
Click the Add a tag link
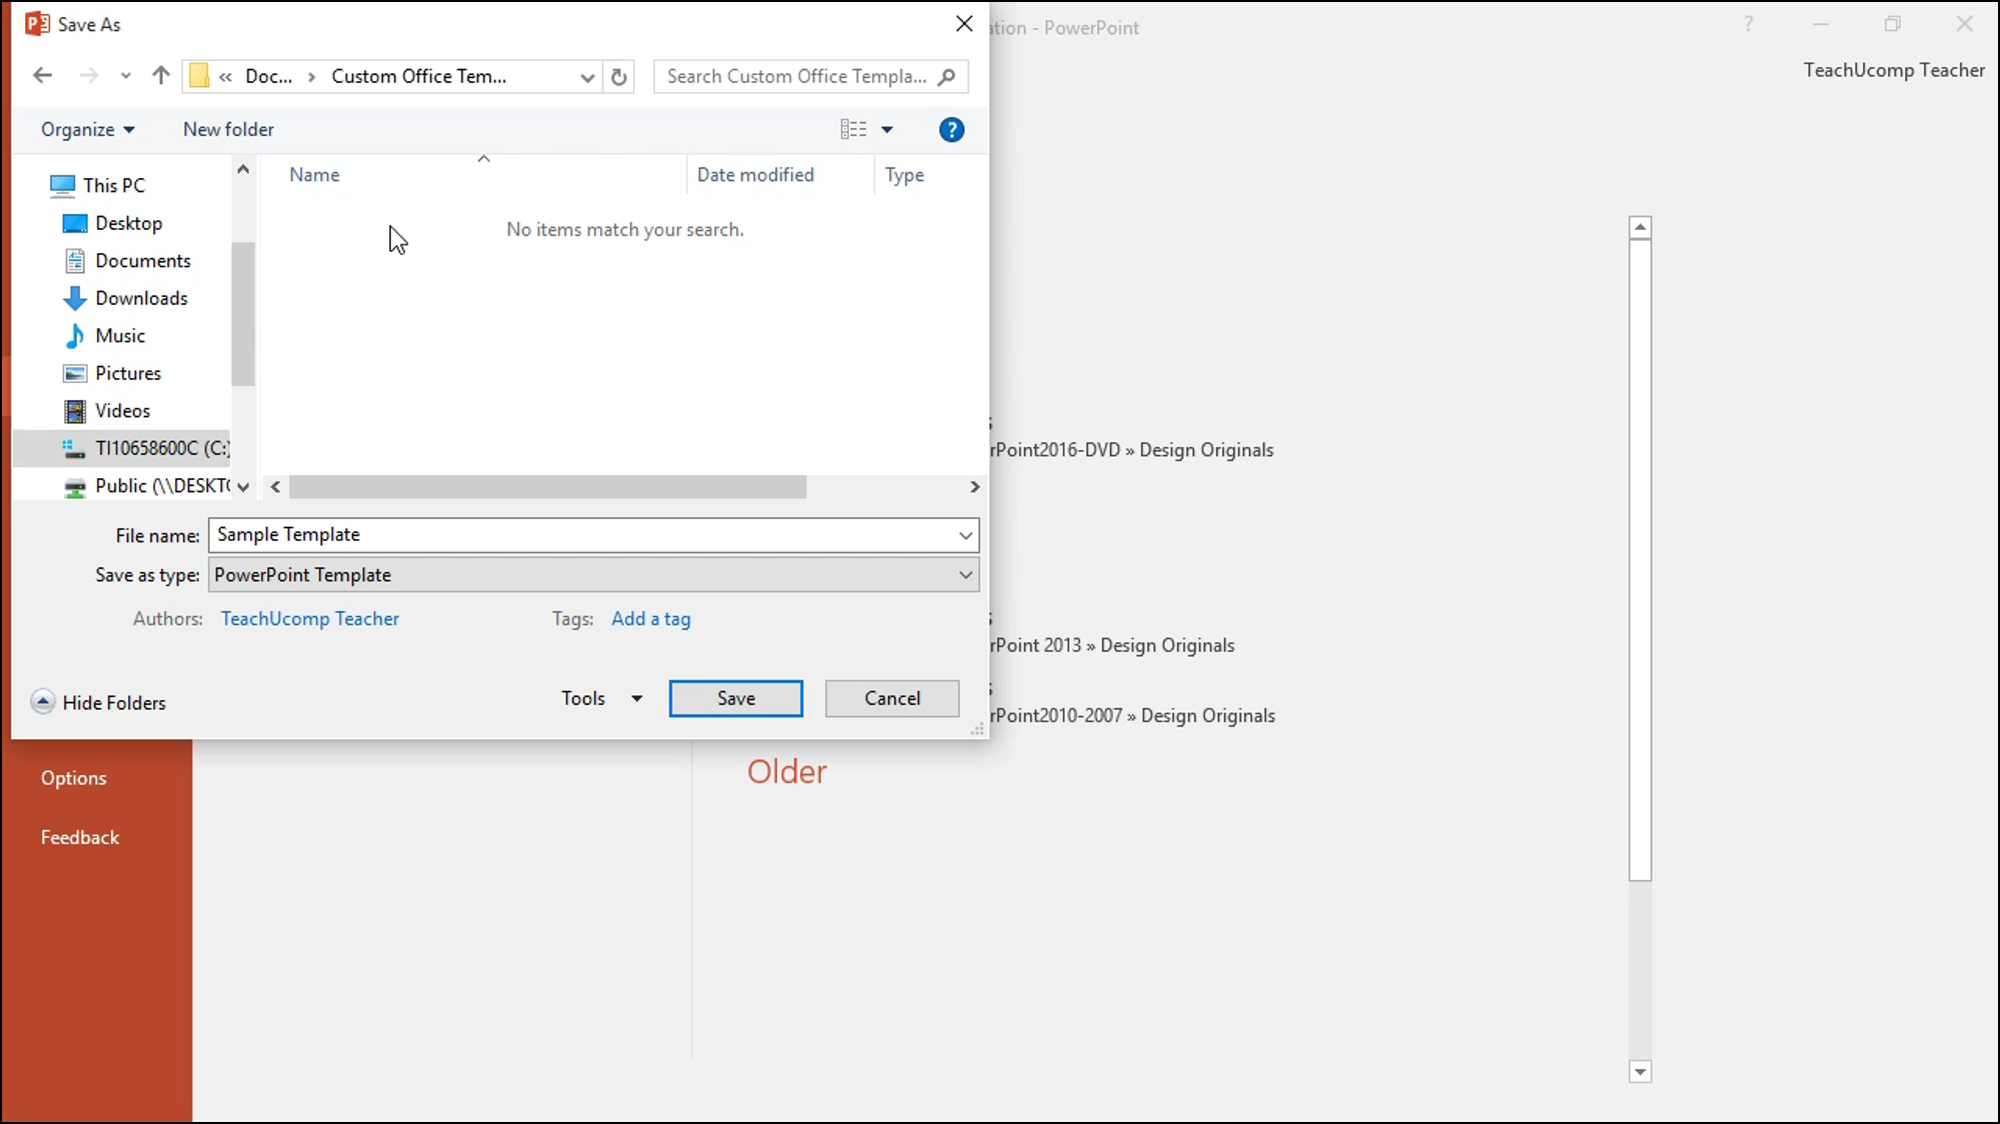650,617
